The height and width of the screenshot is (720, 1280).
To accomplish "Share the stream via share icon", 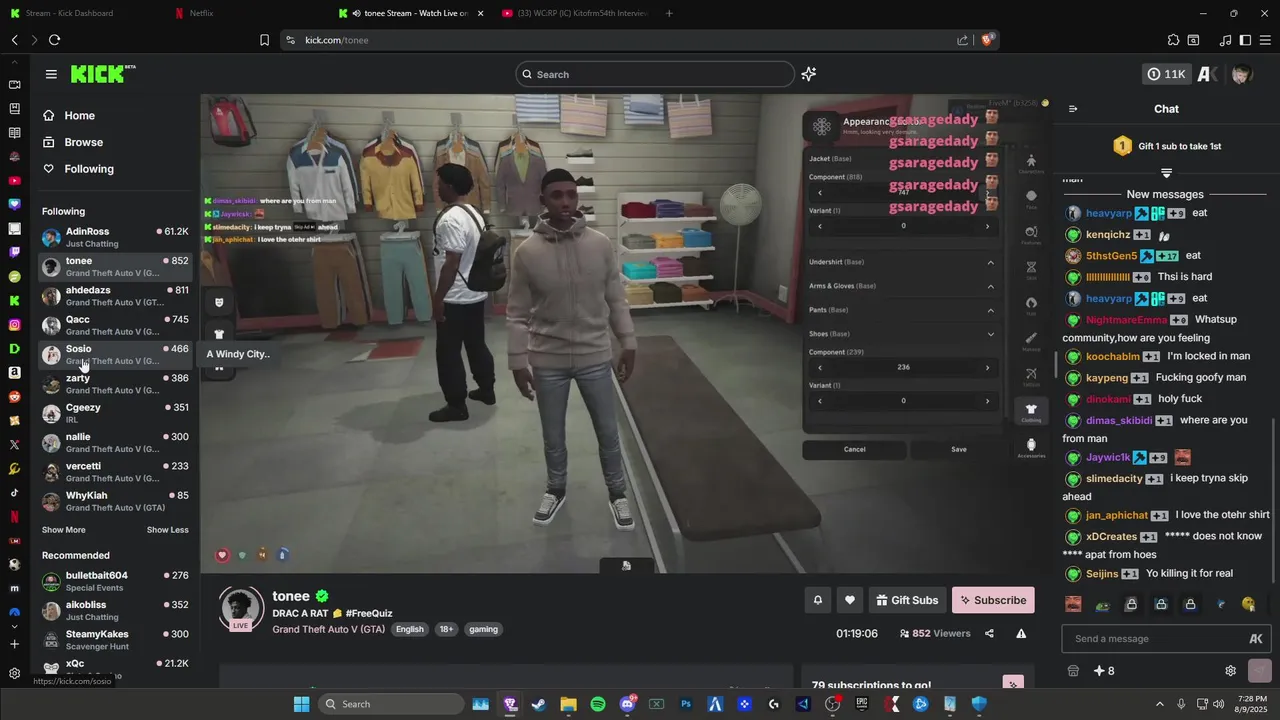I will click(x=989, y=633).
